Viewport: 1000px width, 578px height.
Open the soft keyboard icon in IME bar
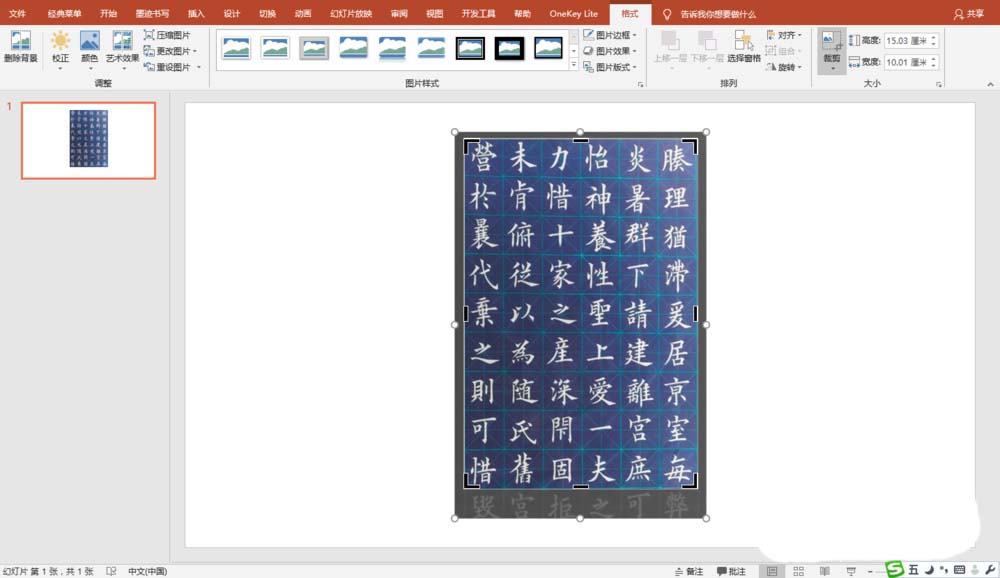[959, 570]
